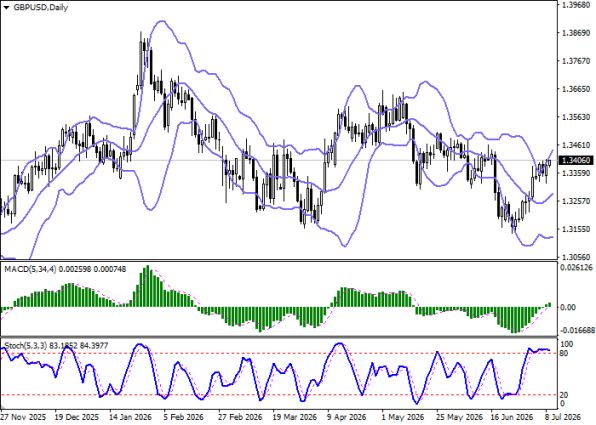Click the 1.39680 price axis value
Viewport: 596px width, 425px height.
(575, 5)
